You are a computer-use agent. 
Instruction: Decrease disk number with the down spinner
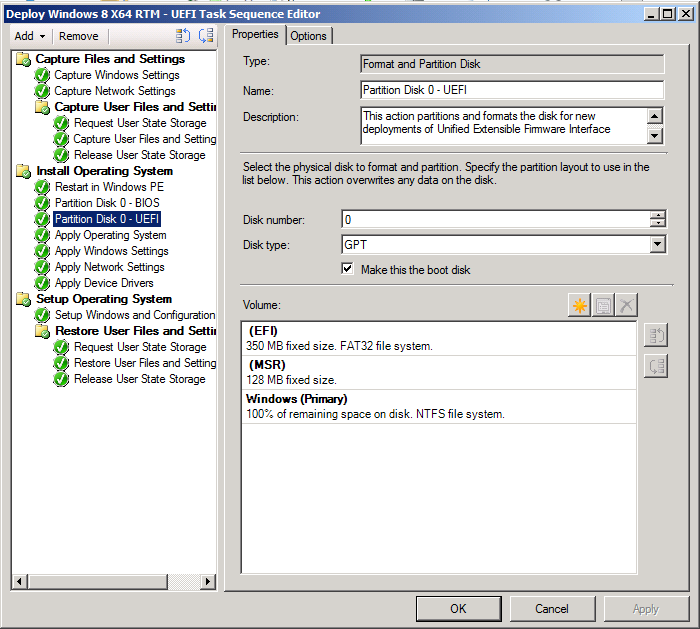[658, 223]
